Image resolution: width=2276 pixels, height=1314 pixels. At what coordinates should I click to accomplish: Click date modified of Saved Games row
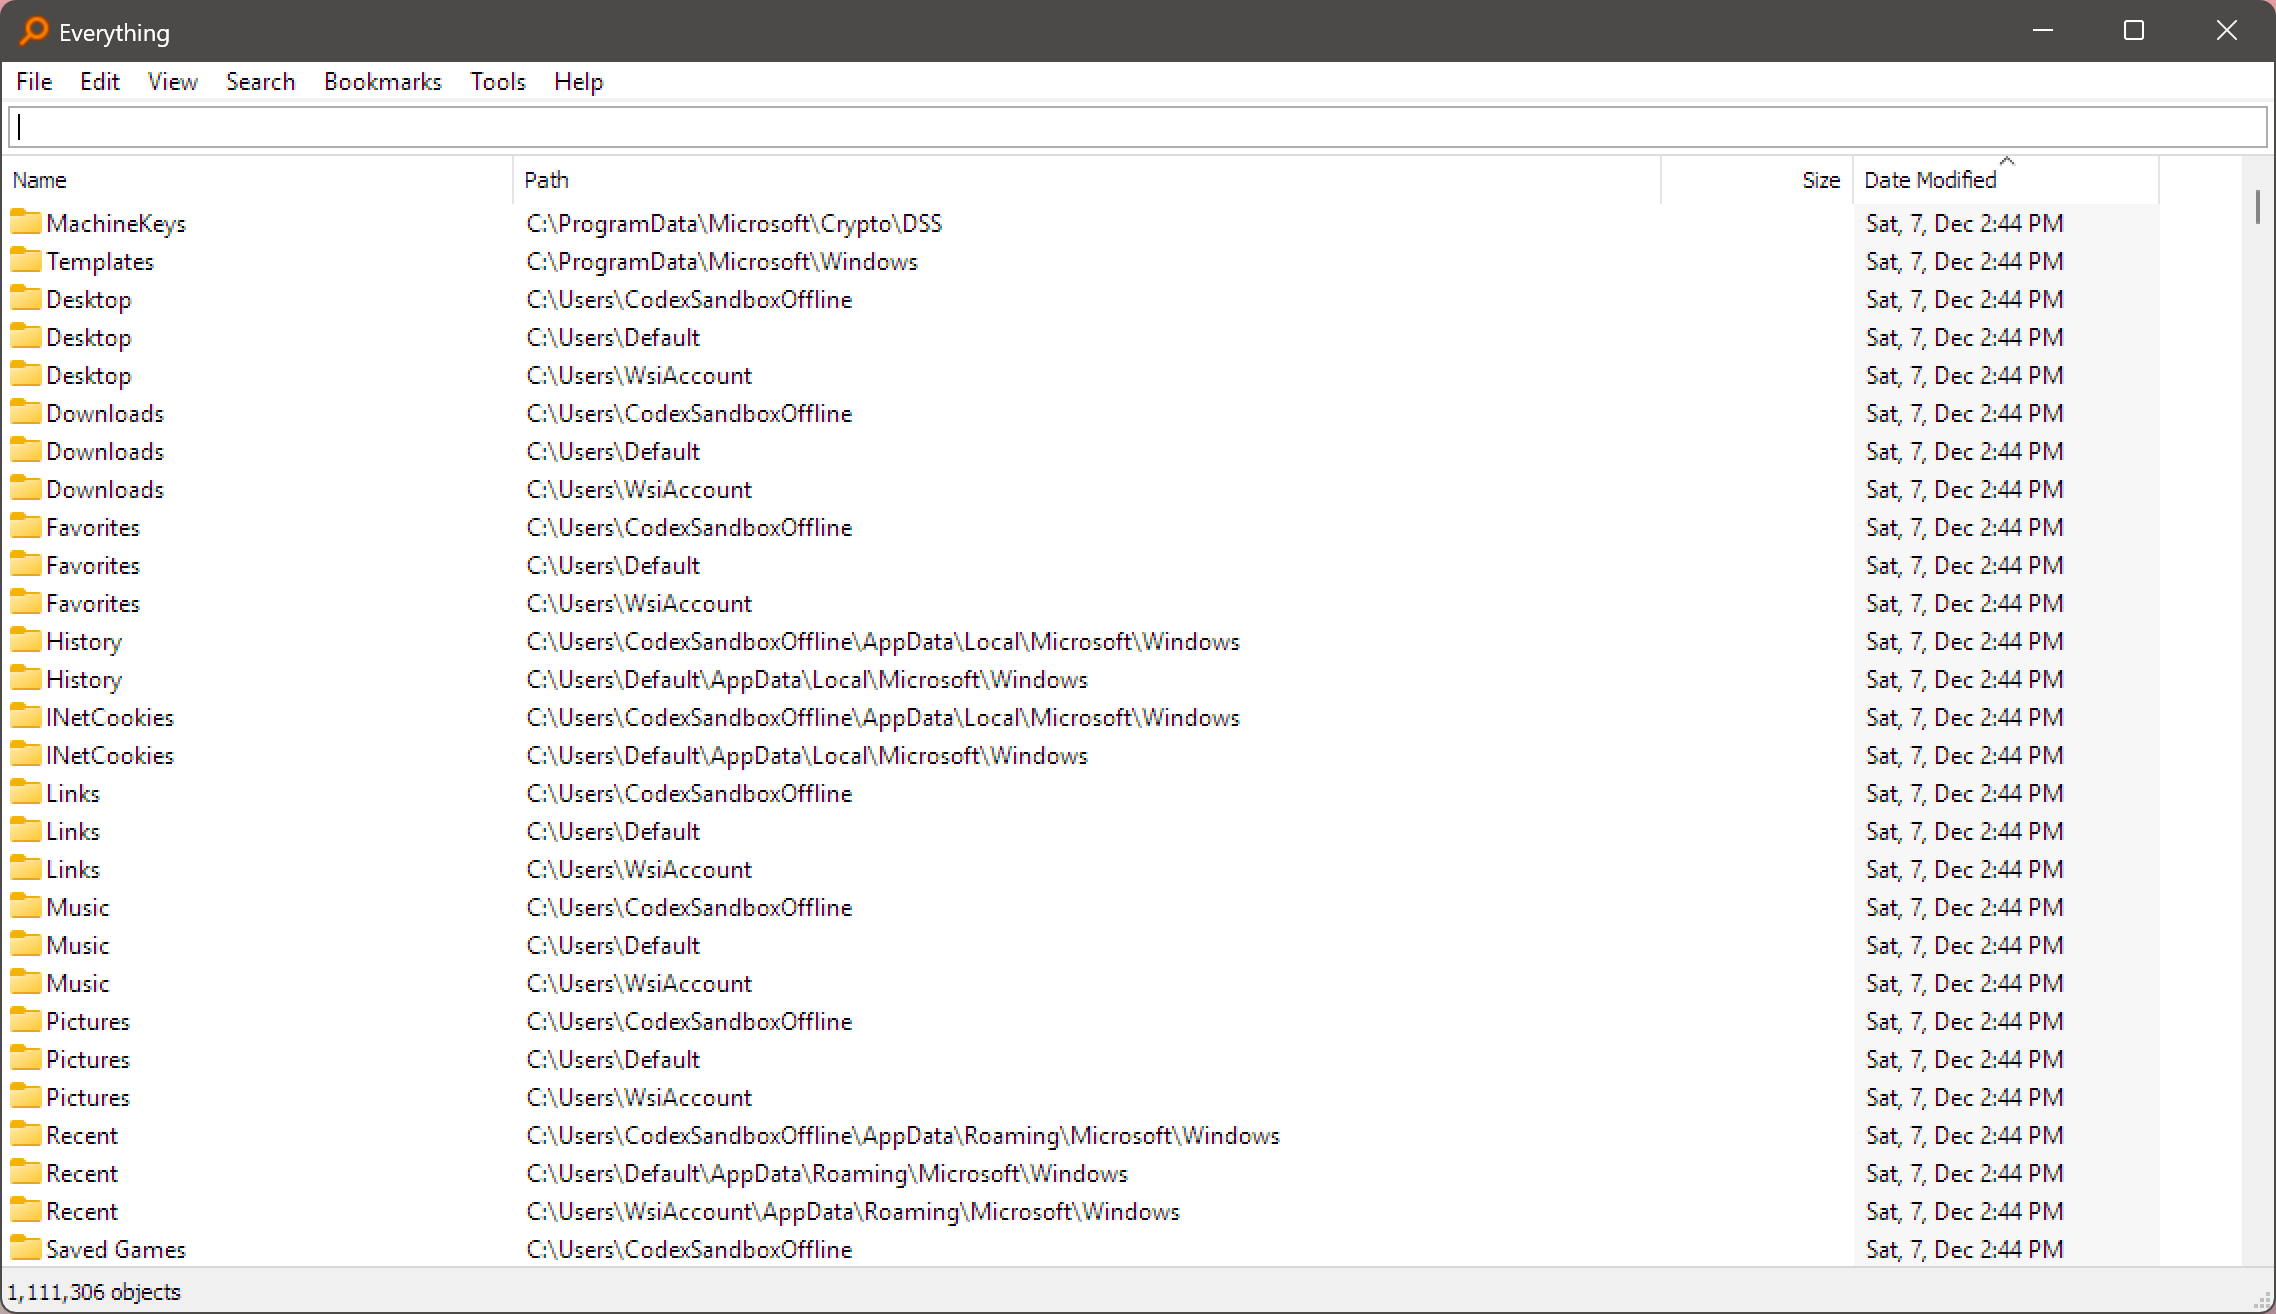pos(1964,1250)
